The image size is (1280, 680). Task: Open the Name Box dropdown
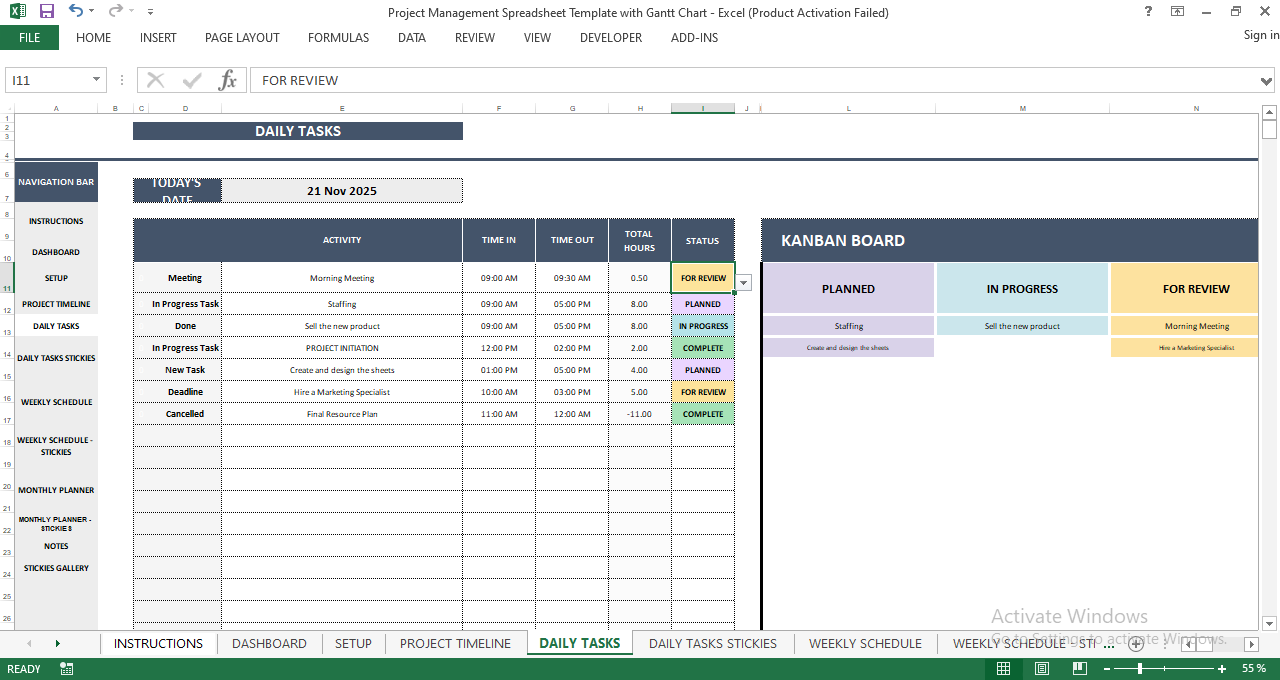96,80
